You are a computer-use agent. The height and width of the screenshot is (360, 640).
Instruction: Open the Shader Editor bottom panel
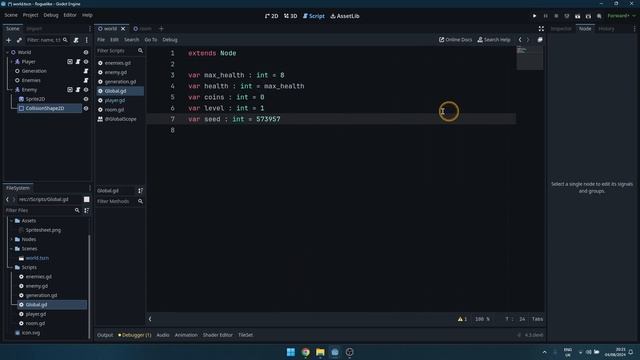coord(218,335)
